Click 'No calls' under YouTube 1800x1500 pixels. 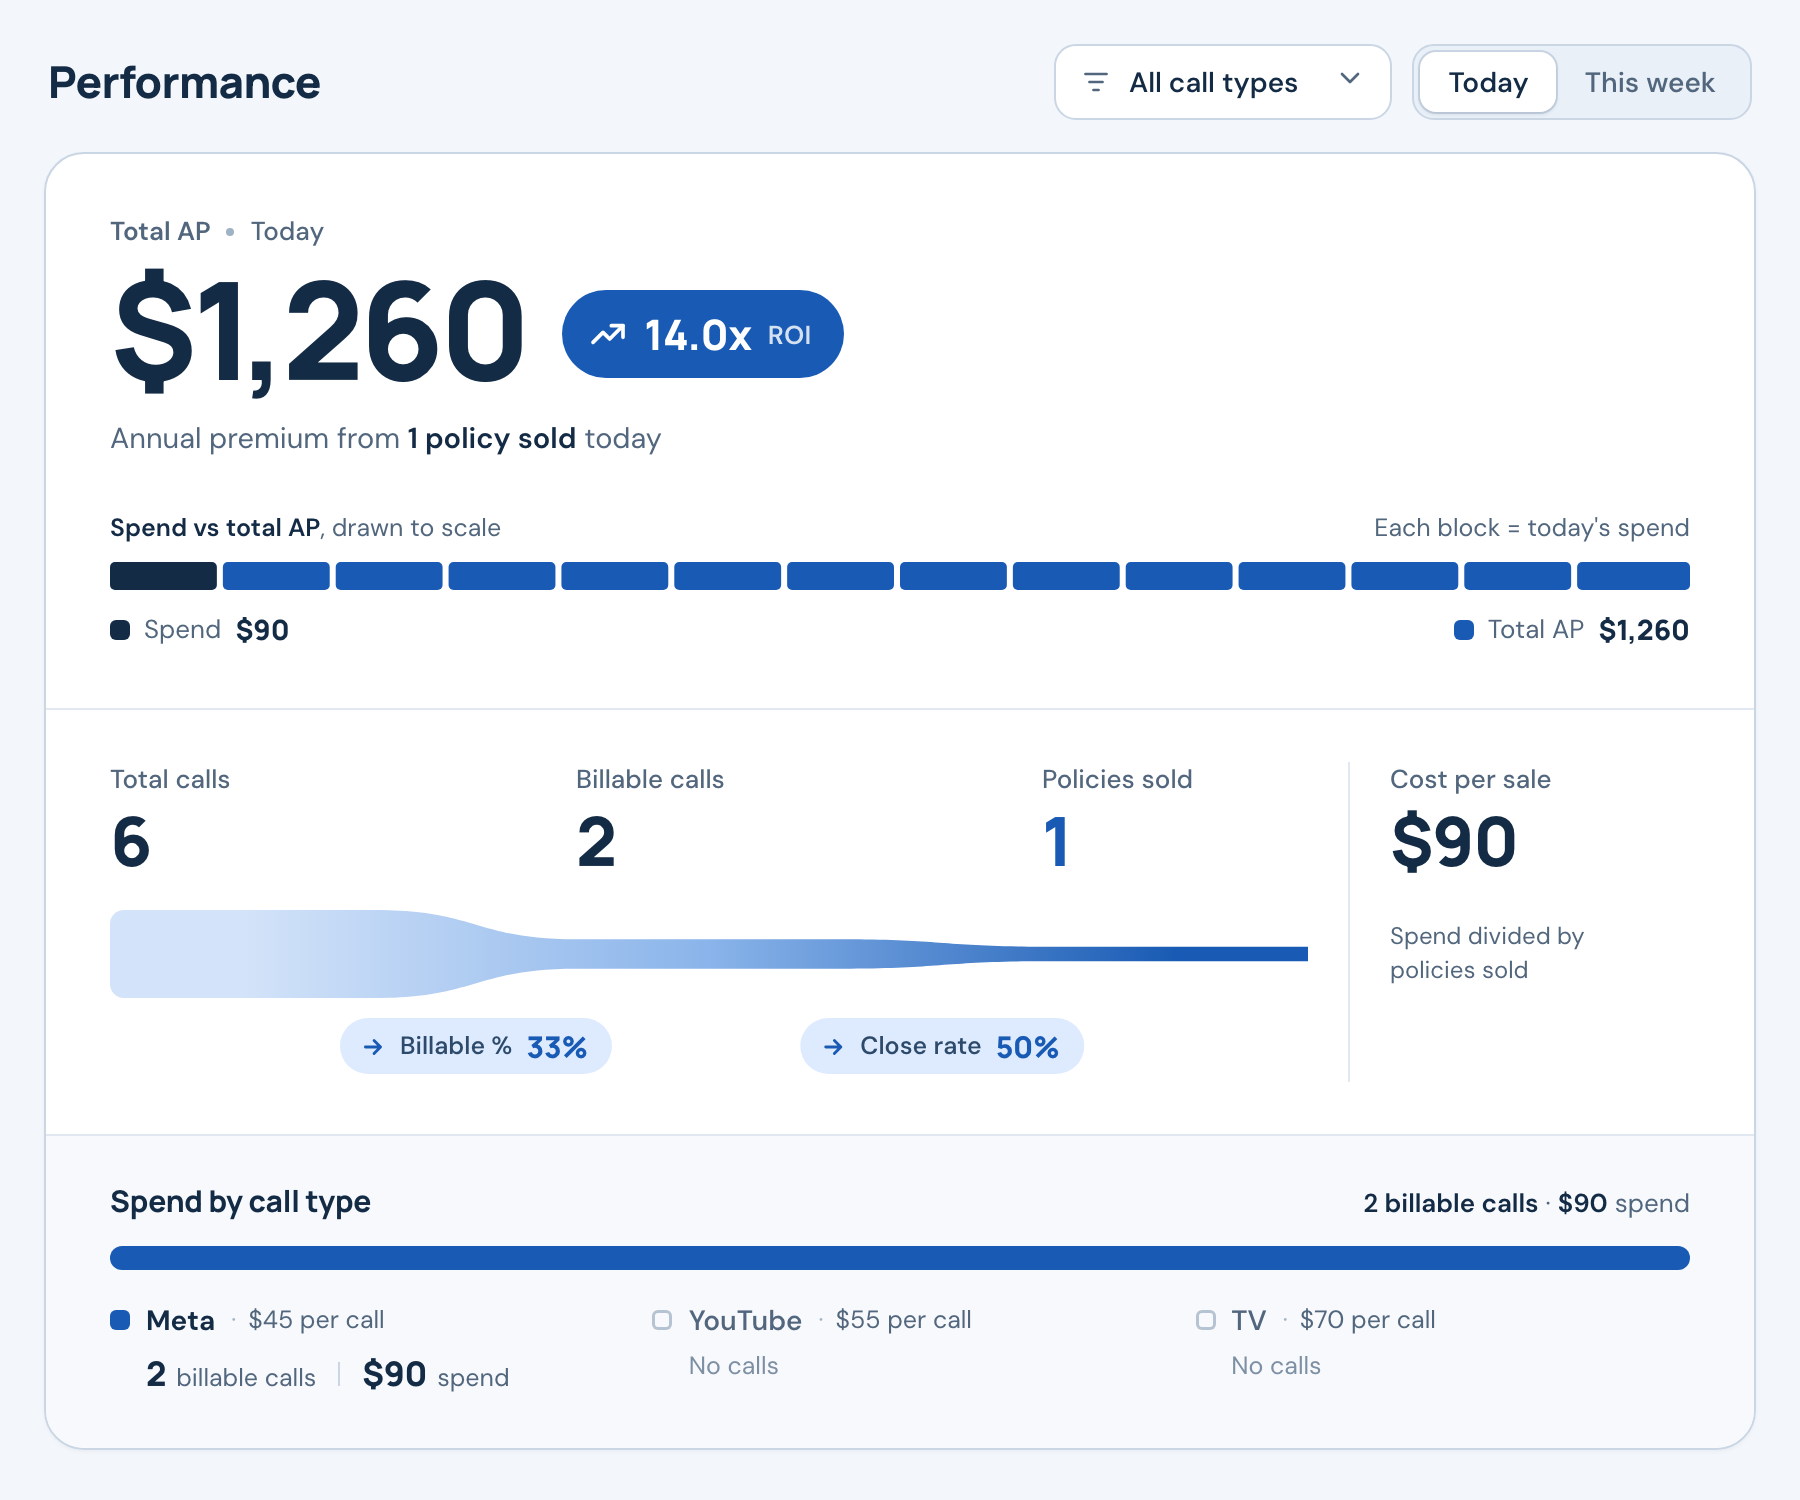coord(733,1366)
